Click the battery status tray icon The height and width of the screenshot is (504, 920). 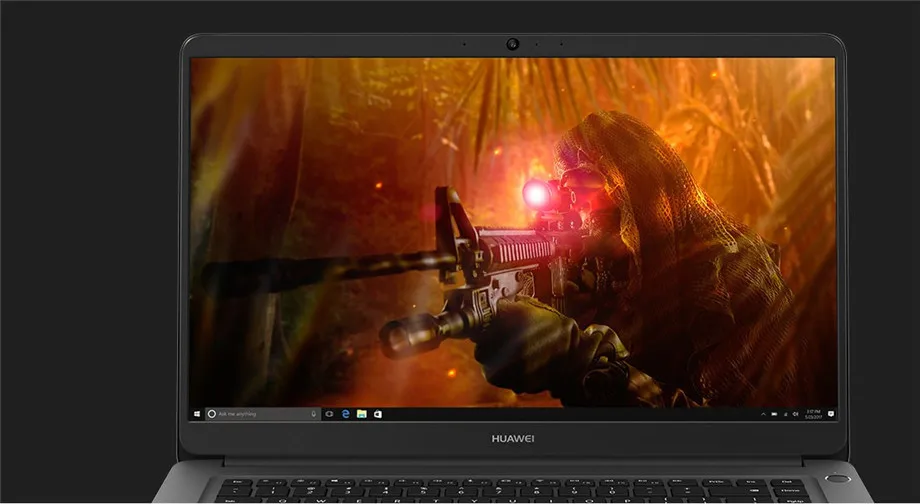tap(774, 414)
